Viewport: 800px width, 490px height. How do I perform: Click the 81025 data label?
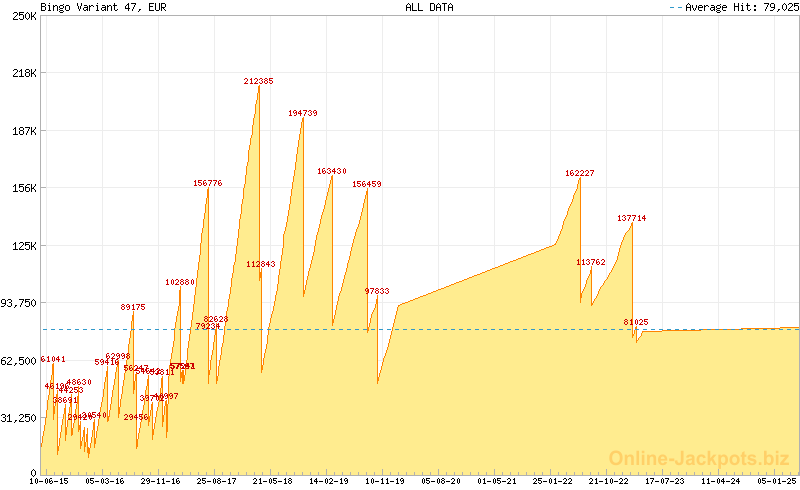pos(636,322)
